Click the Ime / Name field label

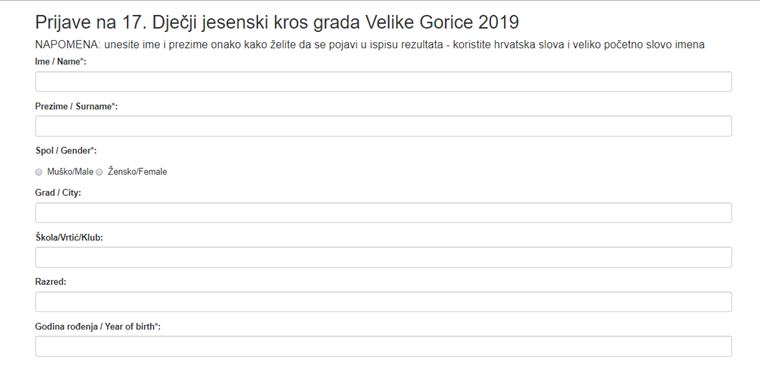pyautogui.click(x=61, y=62)
